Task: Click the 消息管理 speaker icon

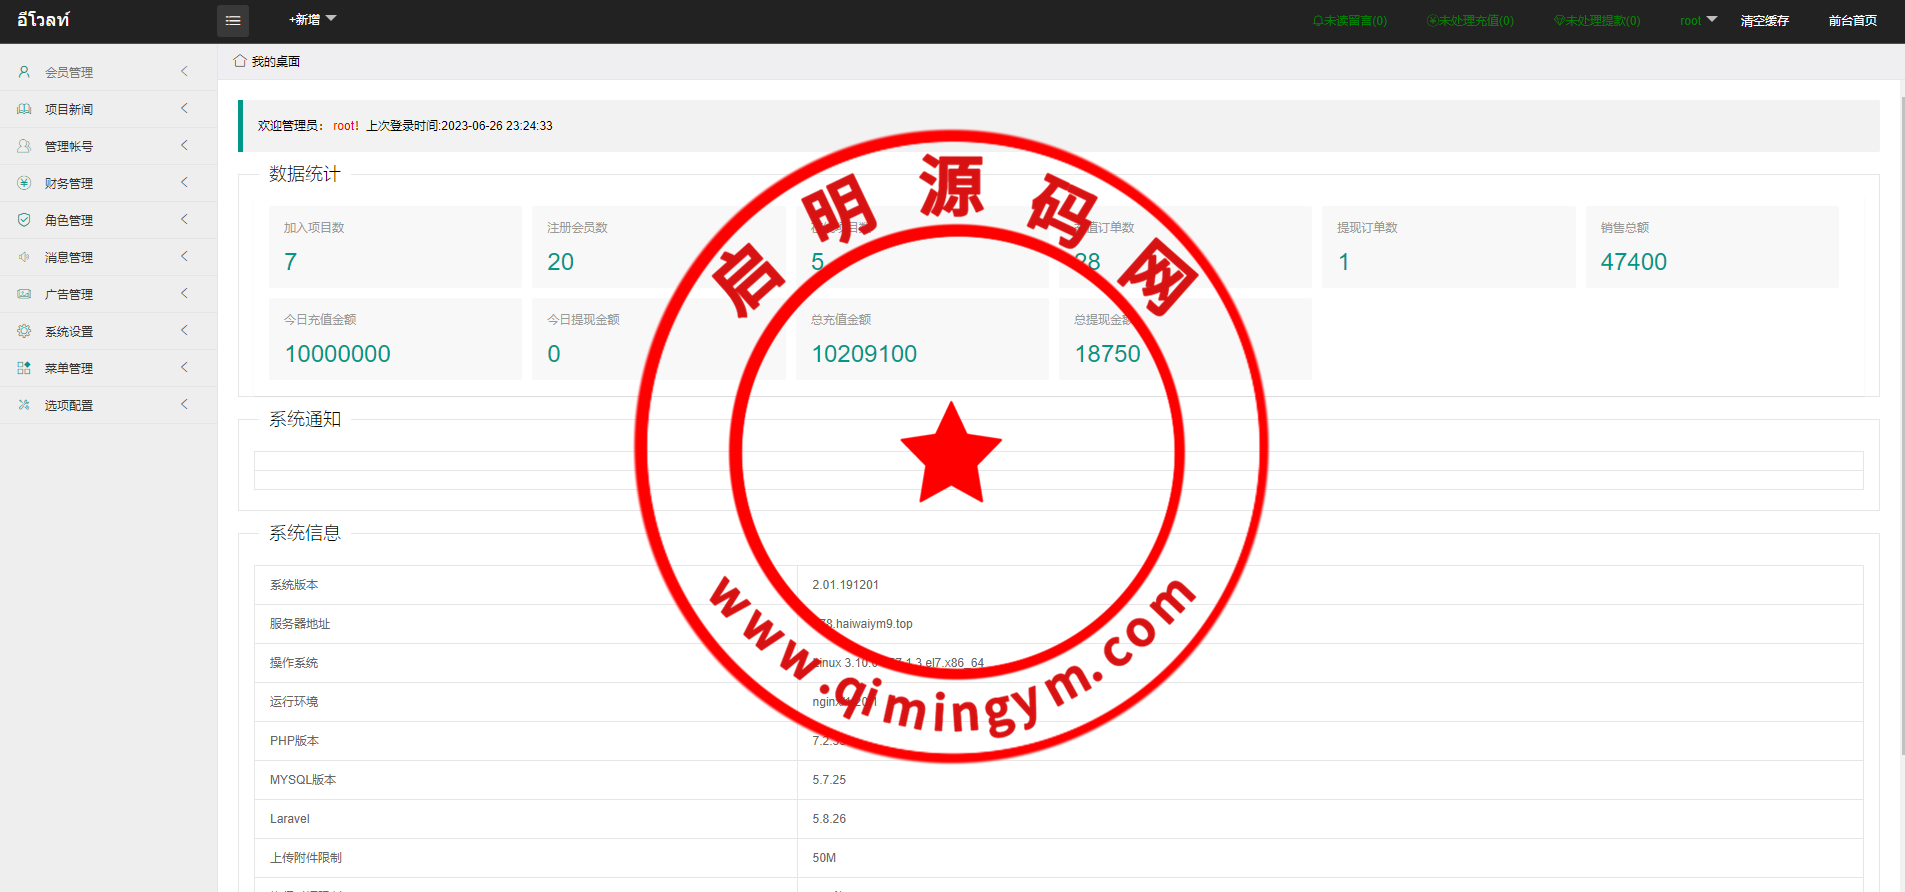Action: [24, 257]
